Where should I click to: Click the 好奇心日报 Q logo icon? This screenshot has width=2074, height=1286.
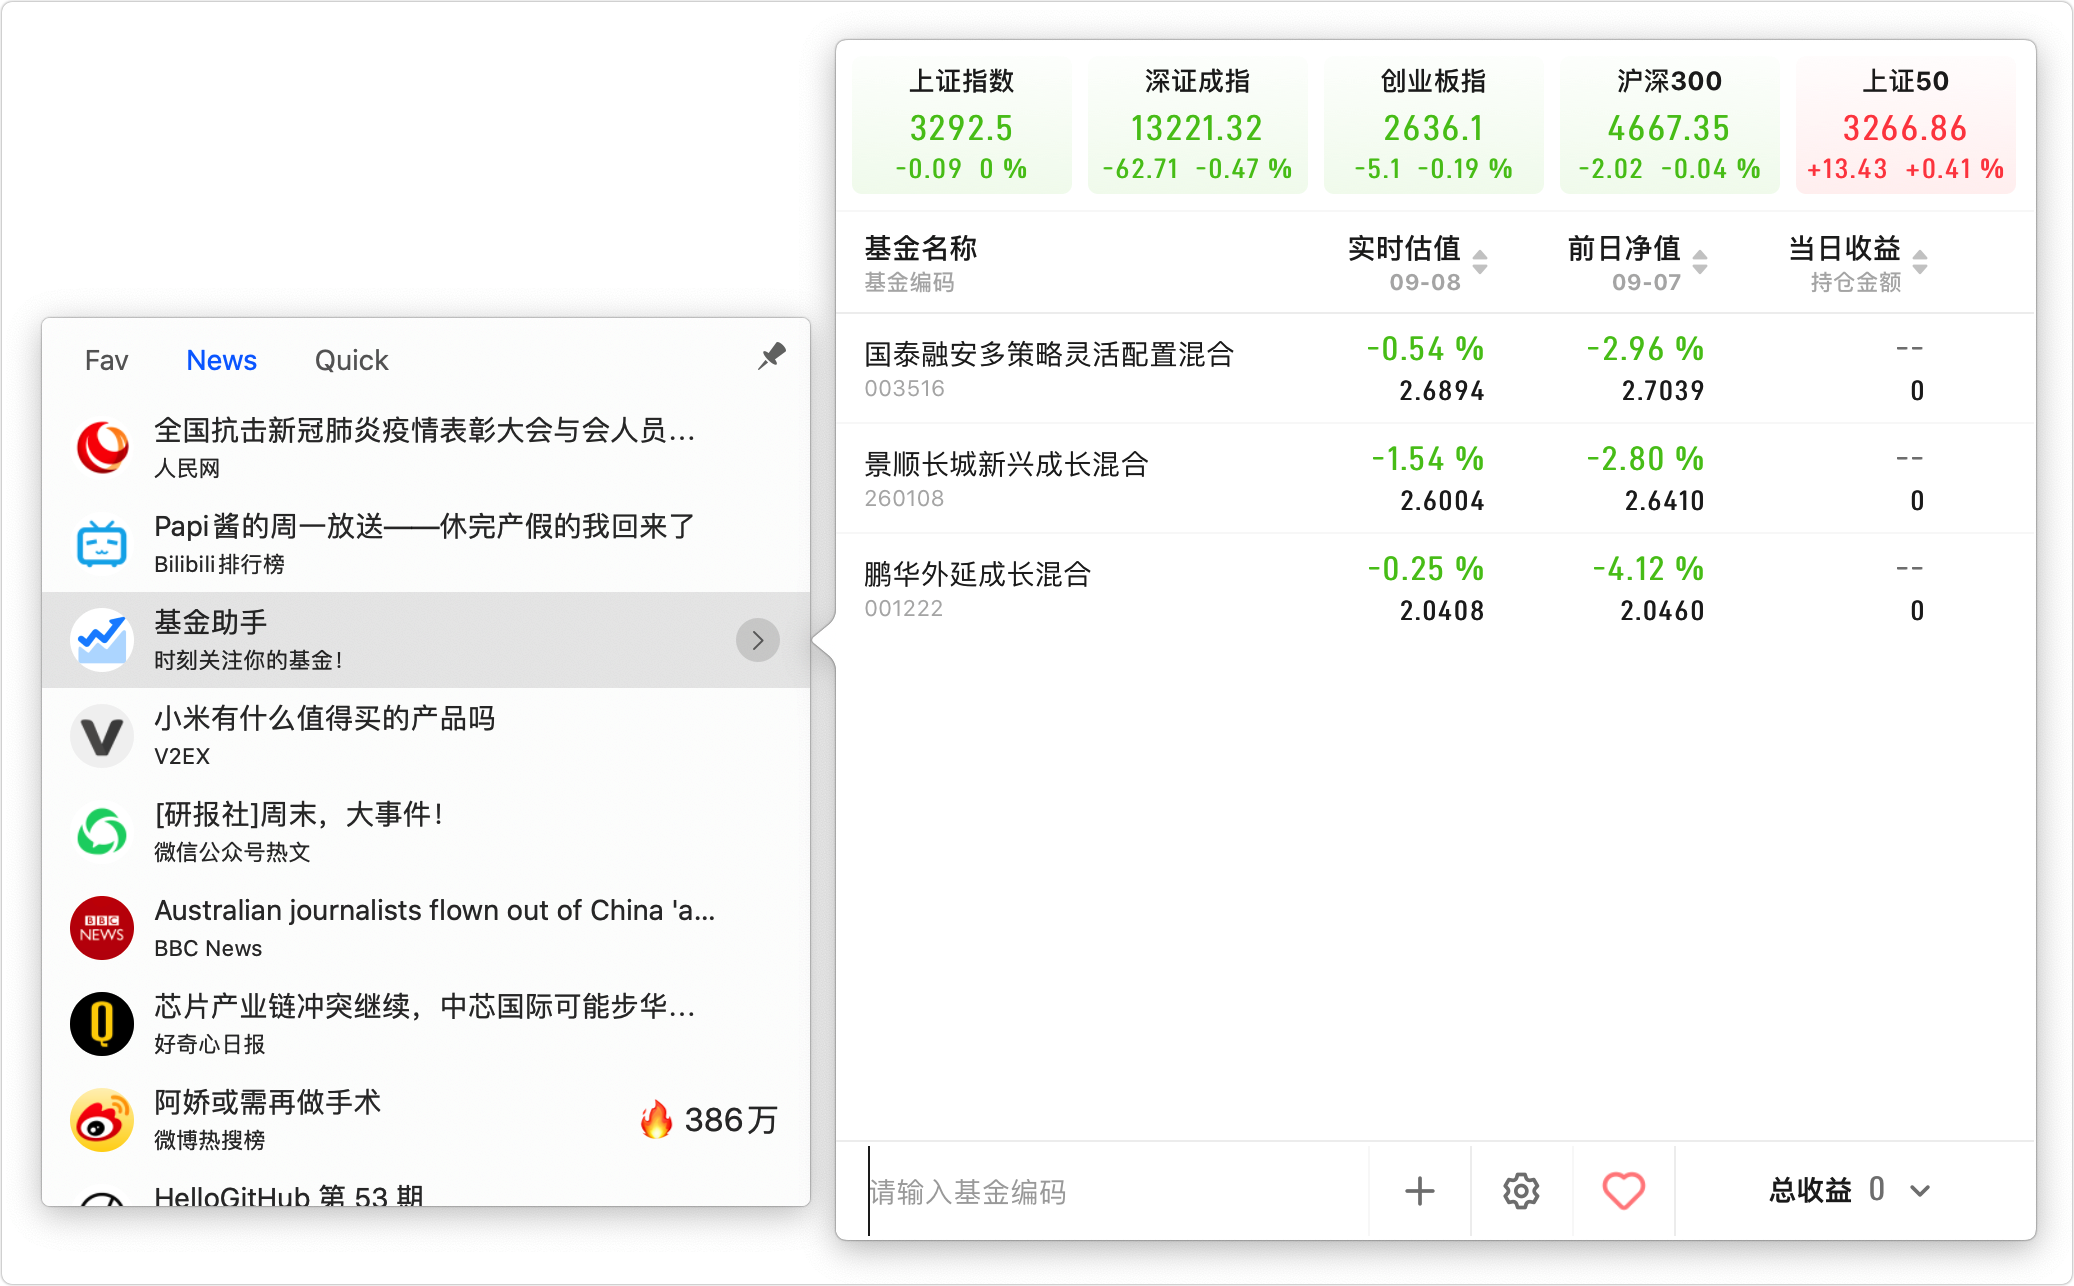click(102, 1024)
